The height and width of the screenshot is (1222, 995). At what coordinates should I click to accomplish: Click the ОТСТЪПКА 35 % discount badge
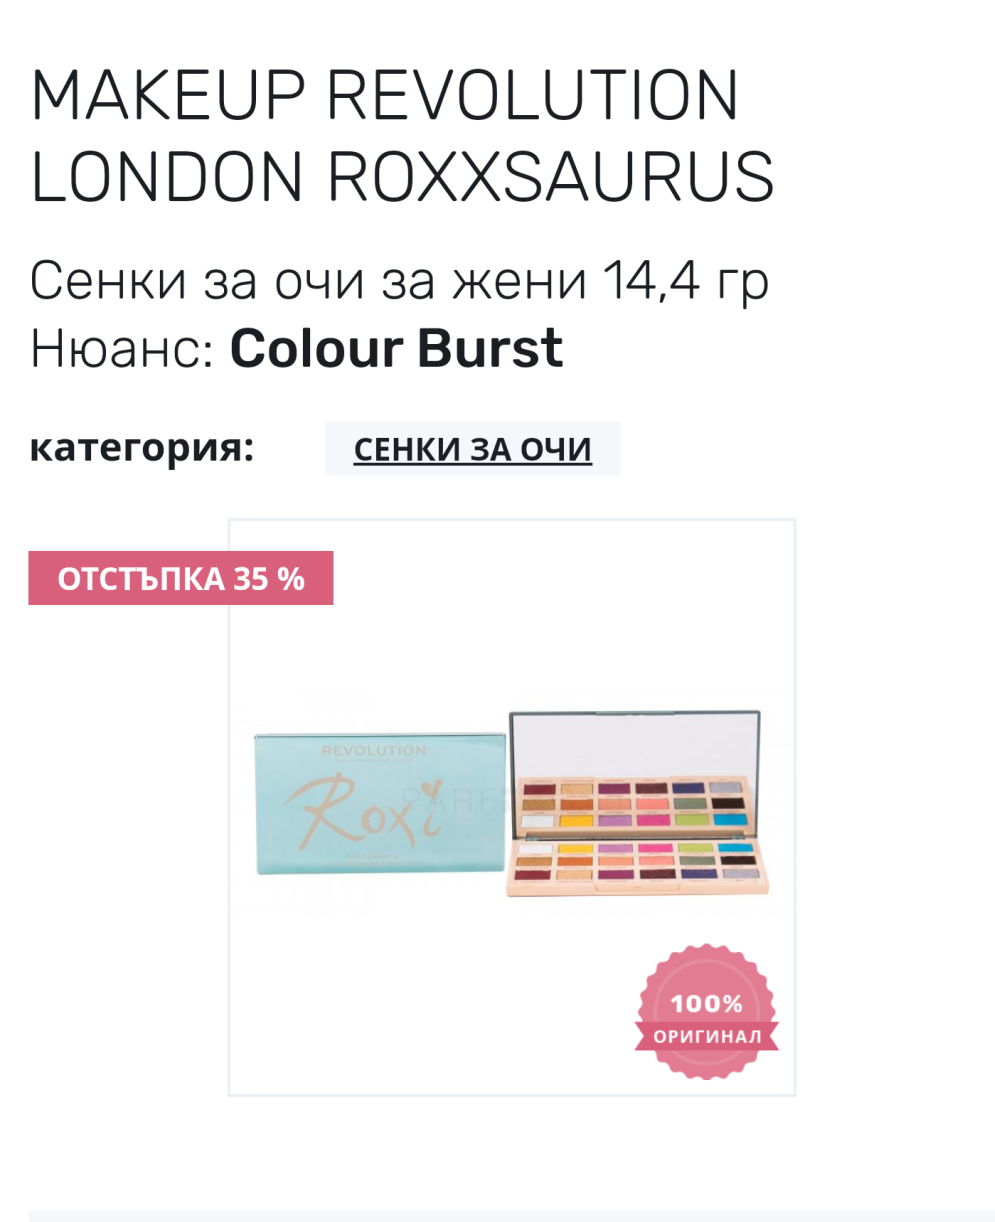[x=180, y=578]
